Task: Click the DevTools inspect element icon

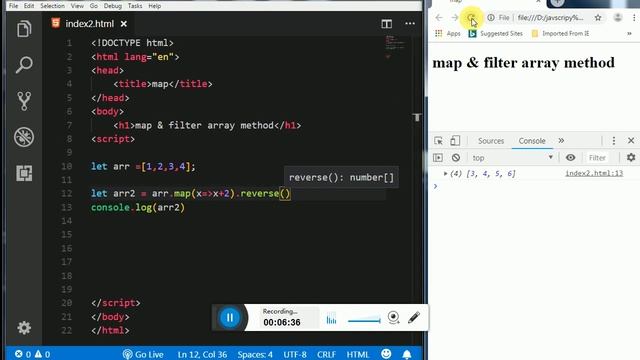Action: point(438,141)
